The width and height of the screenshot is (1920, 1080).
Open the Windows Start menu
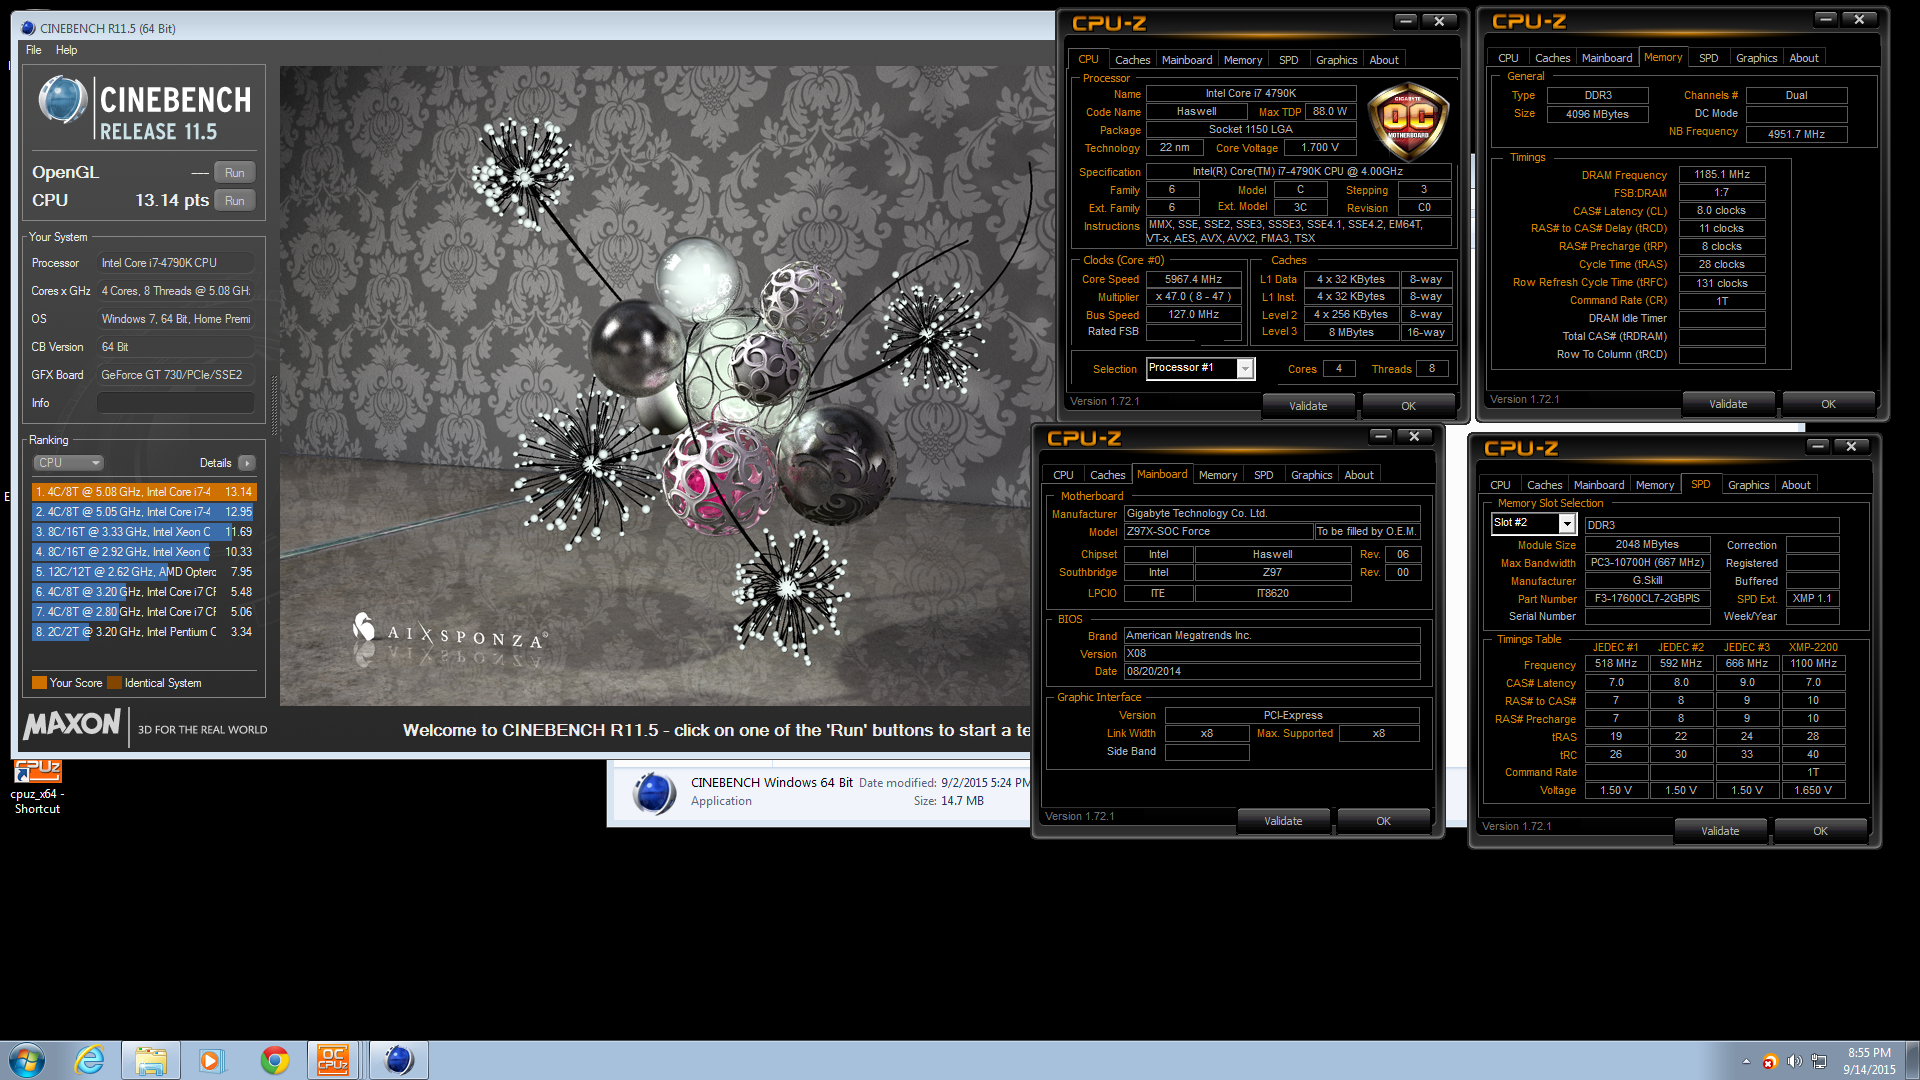(27, 1060)
